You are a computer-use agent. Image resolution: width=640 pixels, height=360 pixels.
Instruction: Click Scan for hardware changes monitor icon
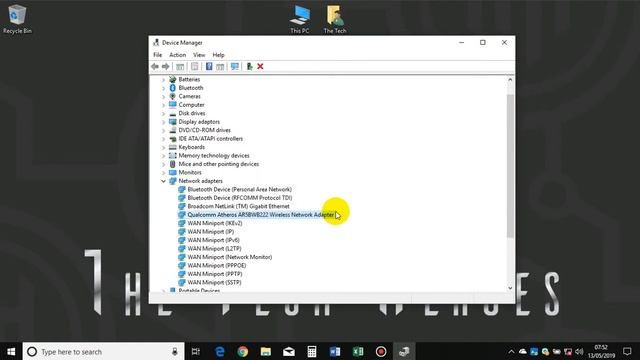pyautogui.click(x=235, y=67)
